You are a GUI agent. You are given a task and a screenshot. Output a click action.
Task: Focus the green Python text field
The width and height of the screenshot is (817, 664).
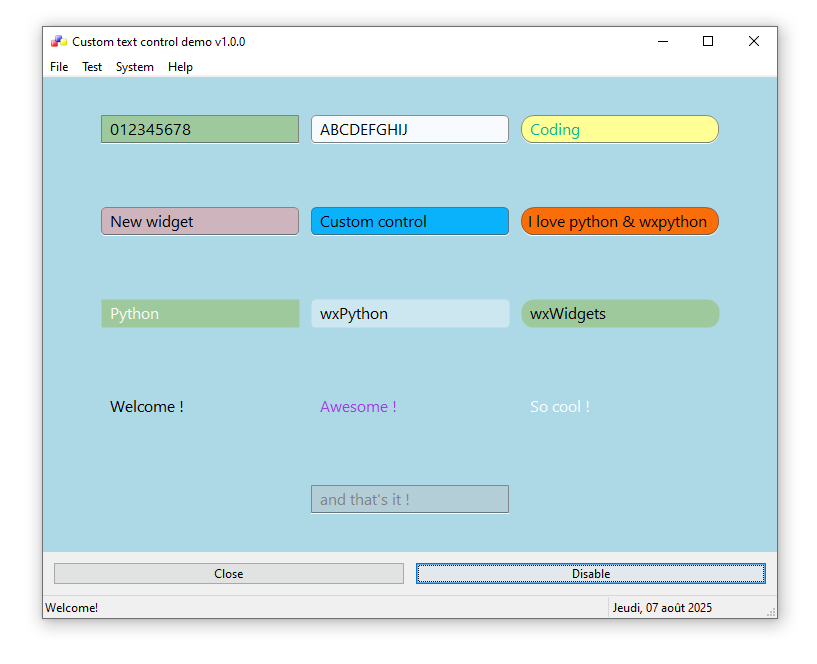[x=200, y=313]
